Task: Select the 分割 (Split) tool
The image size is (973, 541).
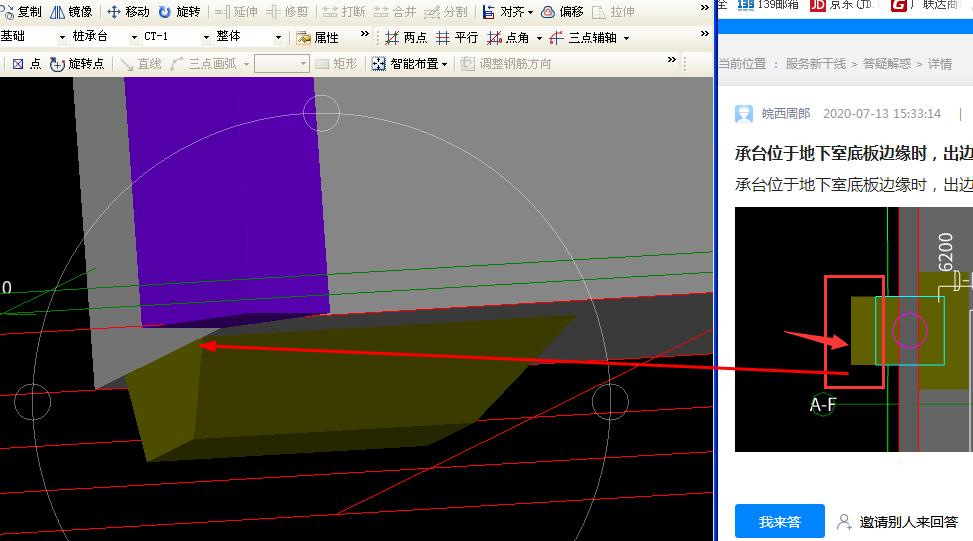Action: tap(446, 12)
